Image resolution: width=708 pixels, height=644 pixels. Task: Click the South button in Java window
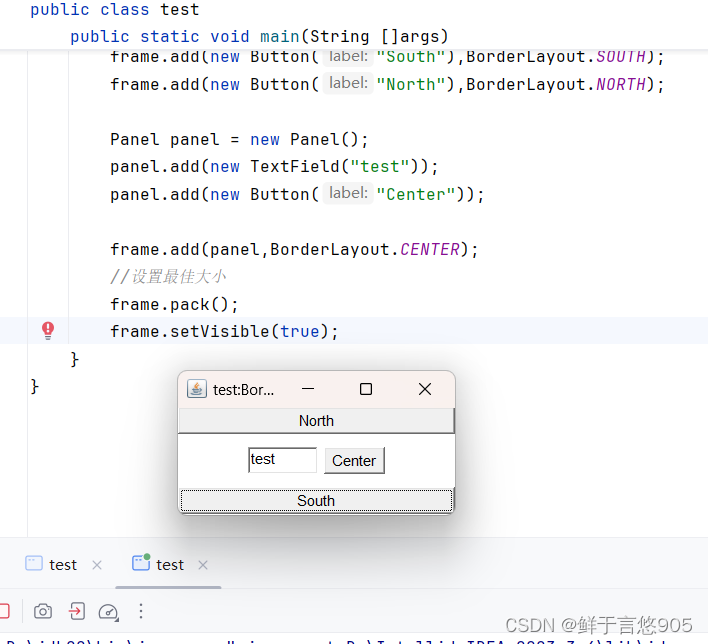coord(316,500)
